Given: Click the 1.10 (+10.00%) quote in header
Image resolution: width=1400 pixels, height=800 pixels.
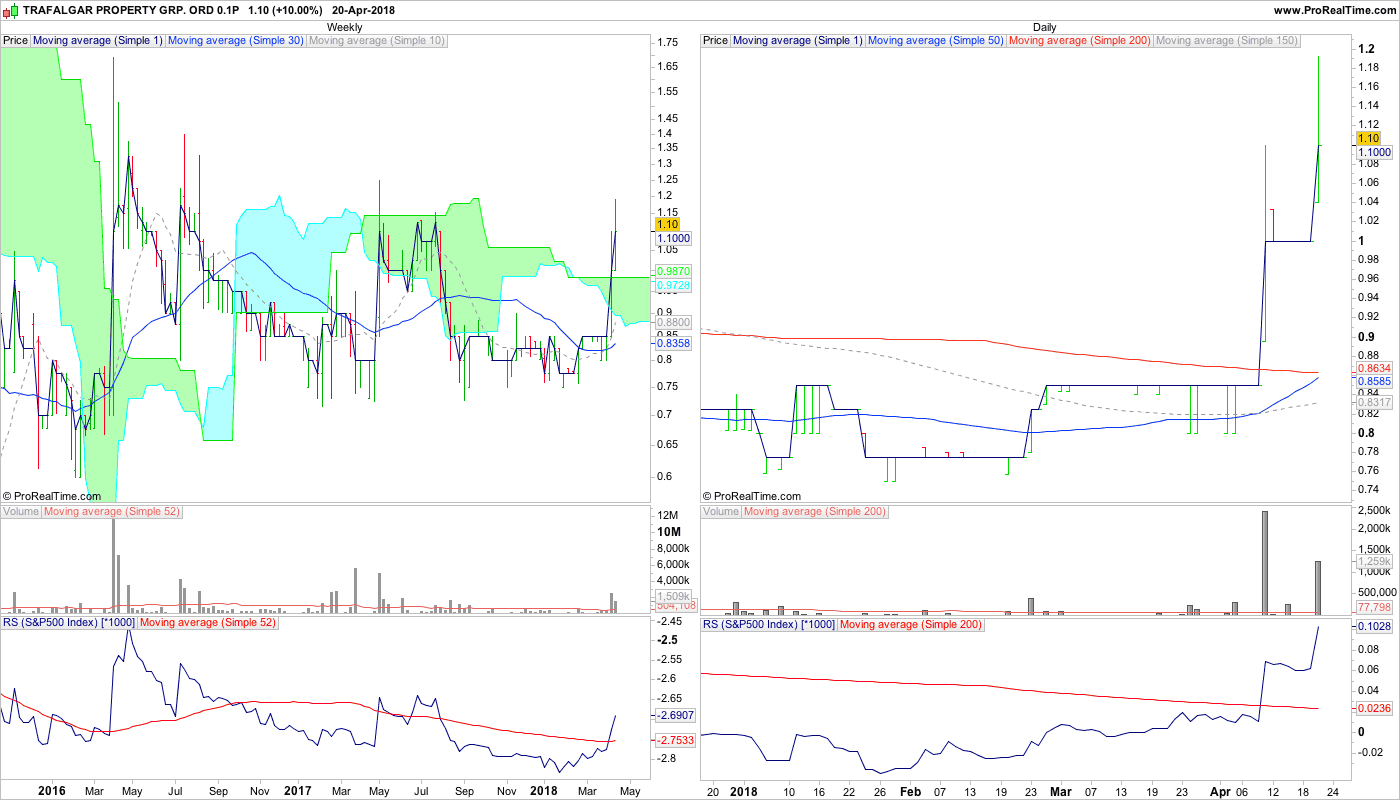Looking at the screenshot, I should pyautogui.click(x=285, y=10).
